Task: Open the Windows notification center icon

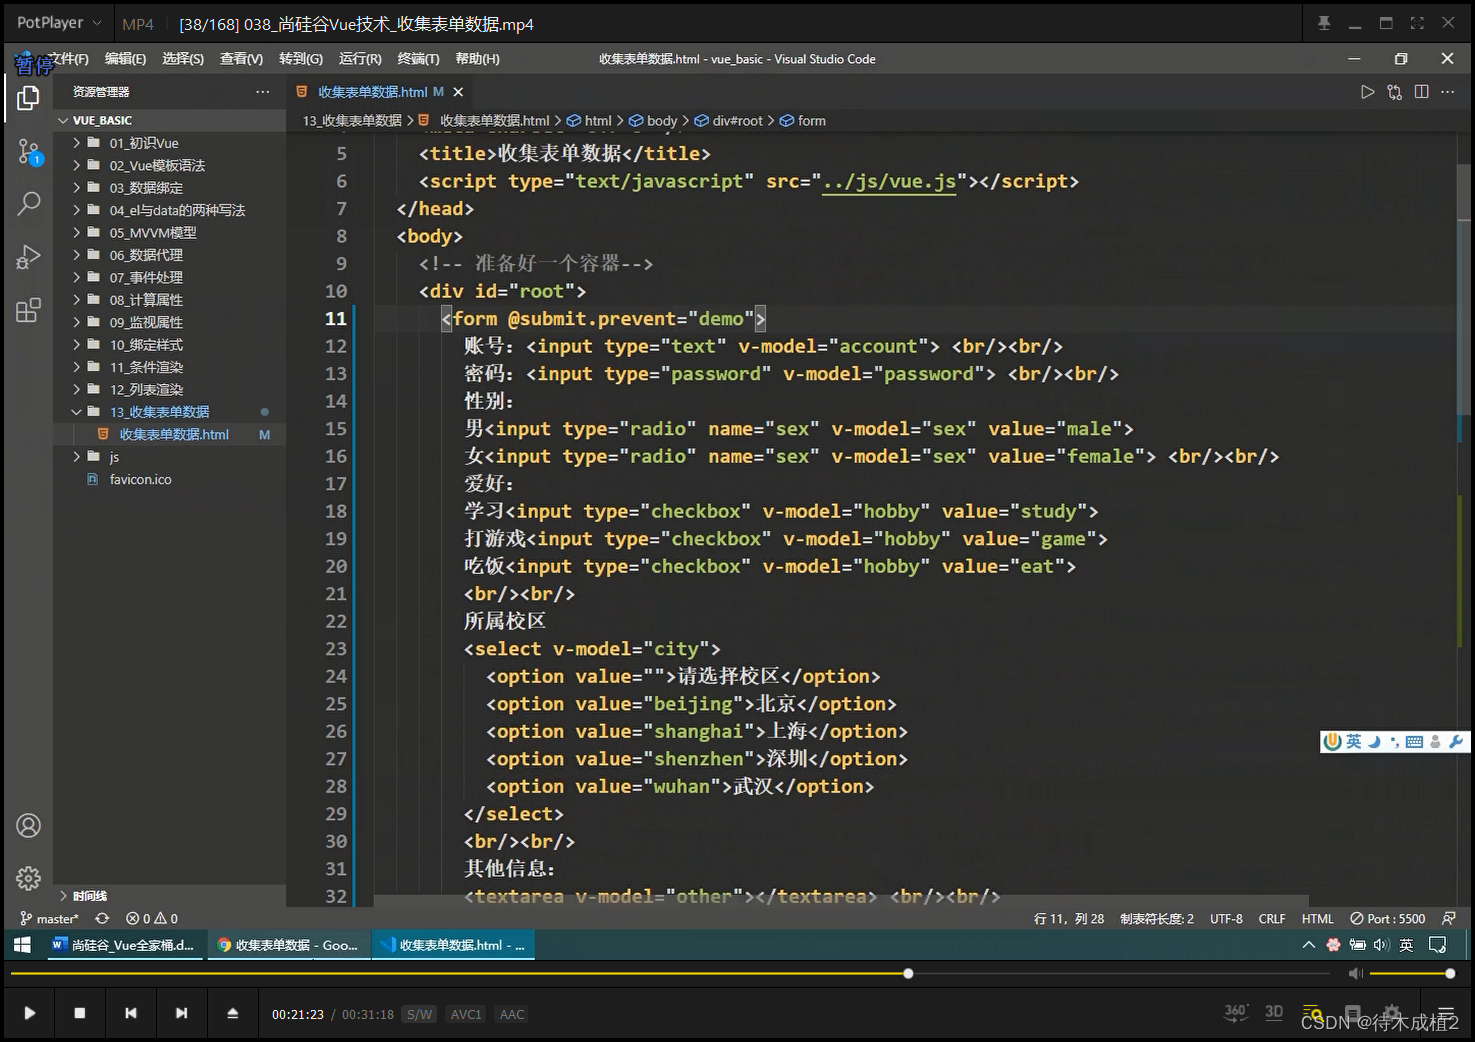Action: click(1437, 945)
